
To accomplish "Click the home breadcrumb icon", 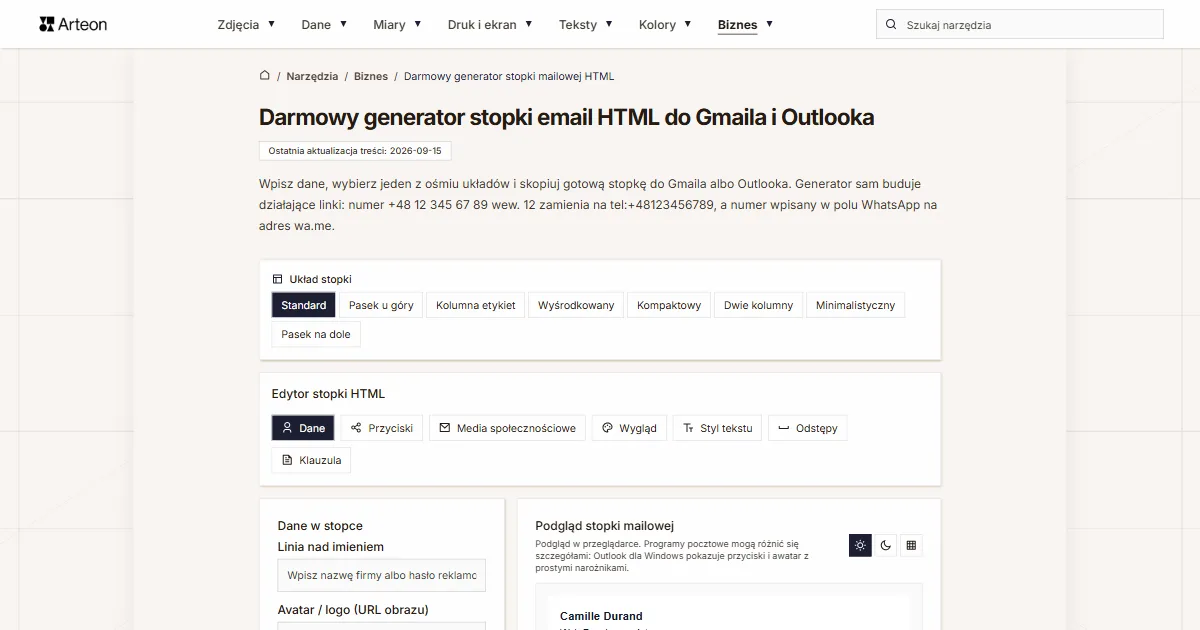I will [265, 75].
